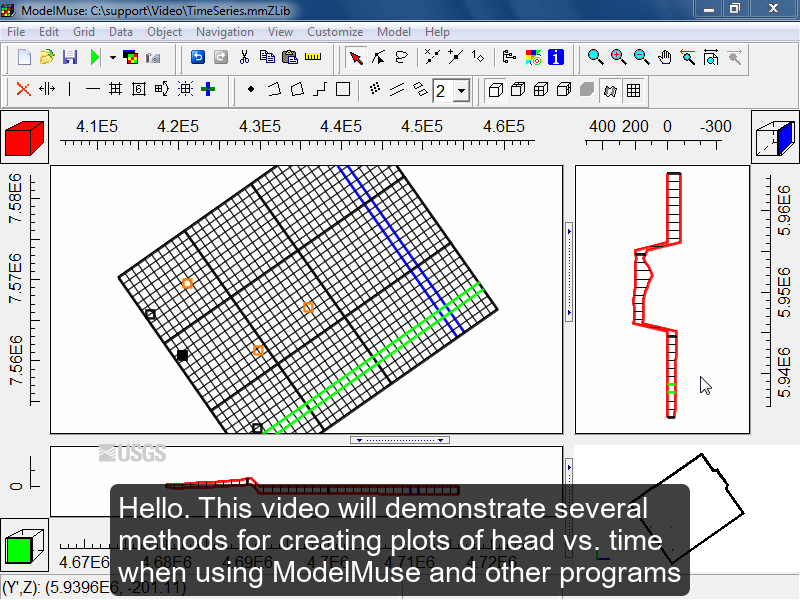Viewport: 800px width, 600px height.
Task: Toggle the grid display in 3D view
Action: click(x=635, y=89)
